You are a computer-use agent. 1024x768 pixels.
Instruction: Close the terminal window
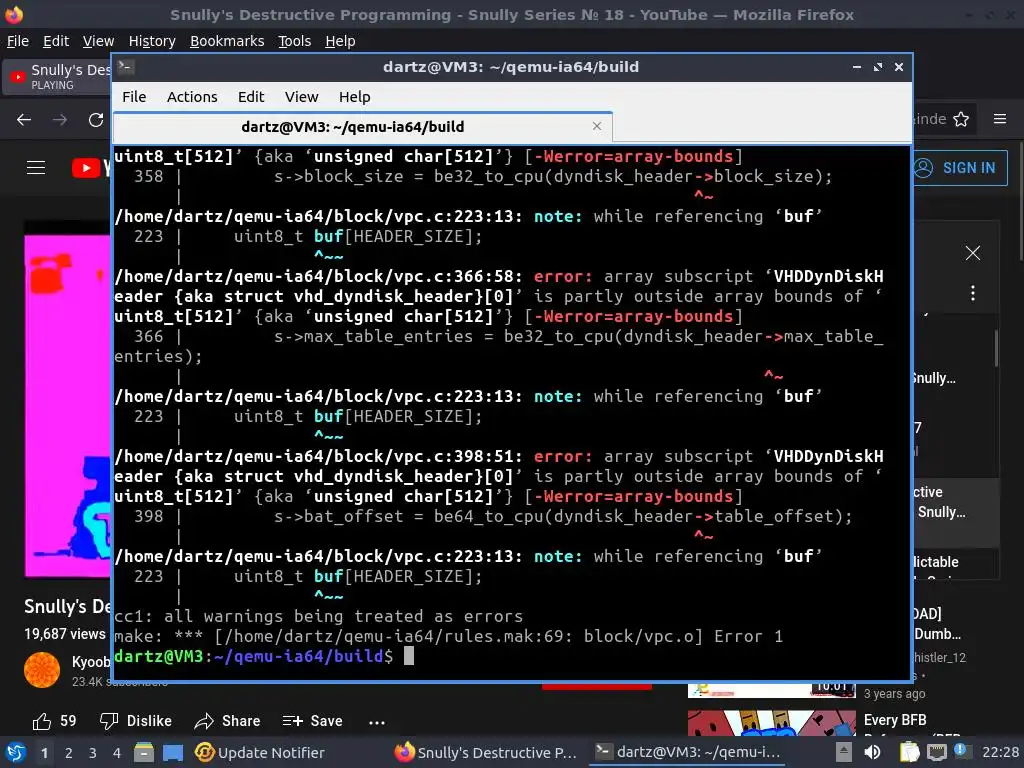[899, 67]
